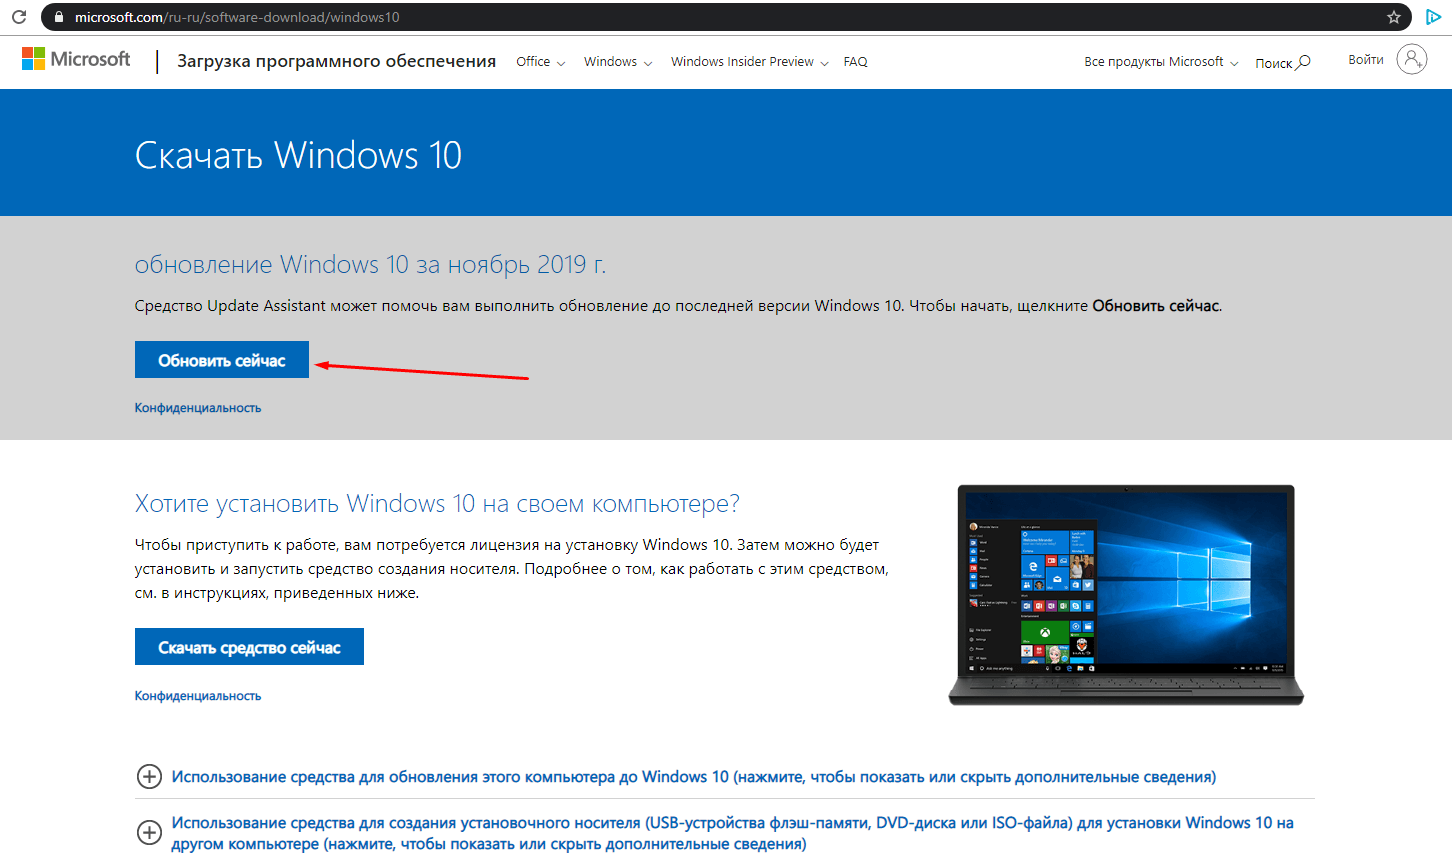Expand Использование средства для создания установочного носителя
The image size is (1452, 860).
click(x=732, y=833)
